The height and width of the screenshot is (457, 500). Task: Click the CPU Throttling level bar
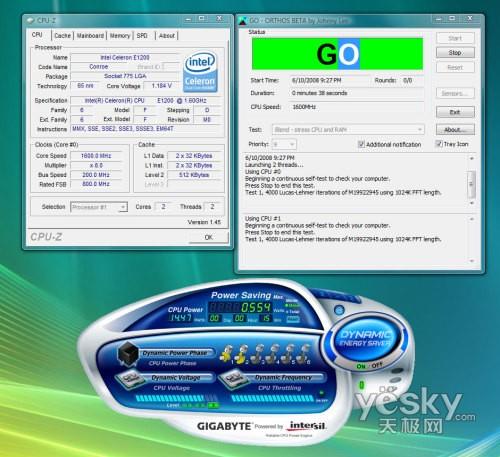click(273, 398)
